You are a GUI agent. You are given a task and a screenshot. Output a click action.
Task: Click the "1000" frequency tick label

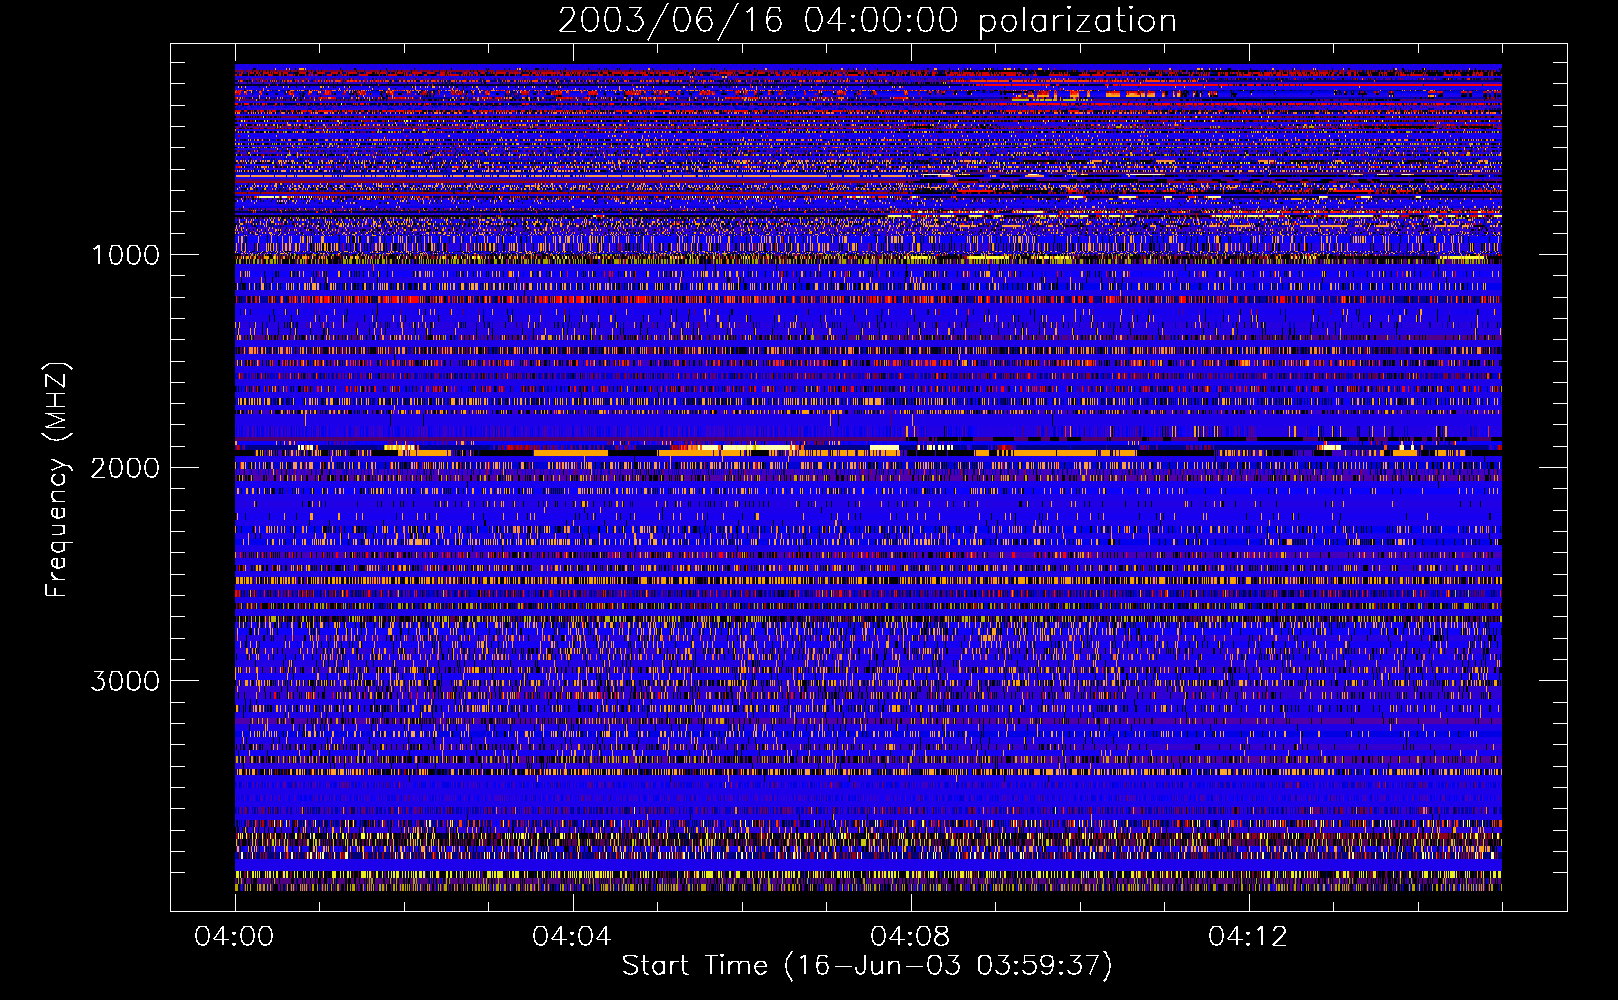tap(125, 255)
